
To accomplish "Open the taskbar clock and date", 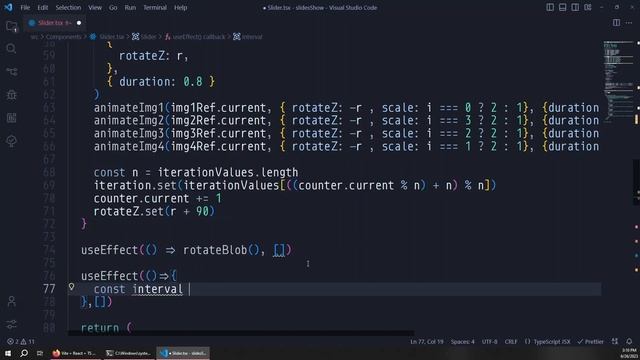I will point(629,353).
